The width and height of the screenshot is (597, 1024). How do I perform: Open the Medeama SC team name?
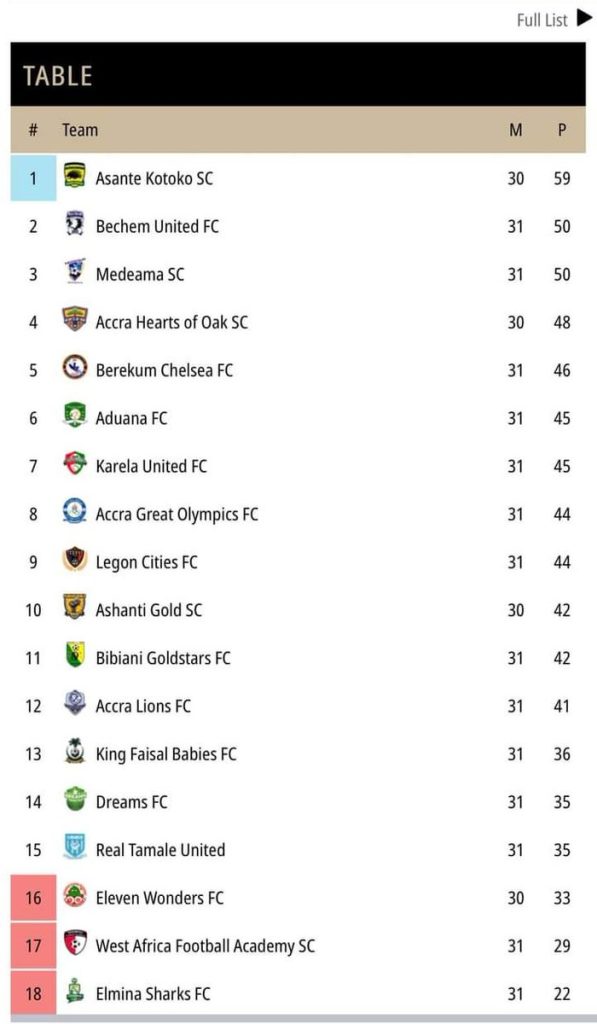point(140,274)
